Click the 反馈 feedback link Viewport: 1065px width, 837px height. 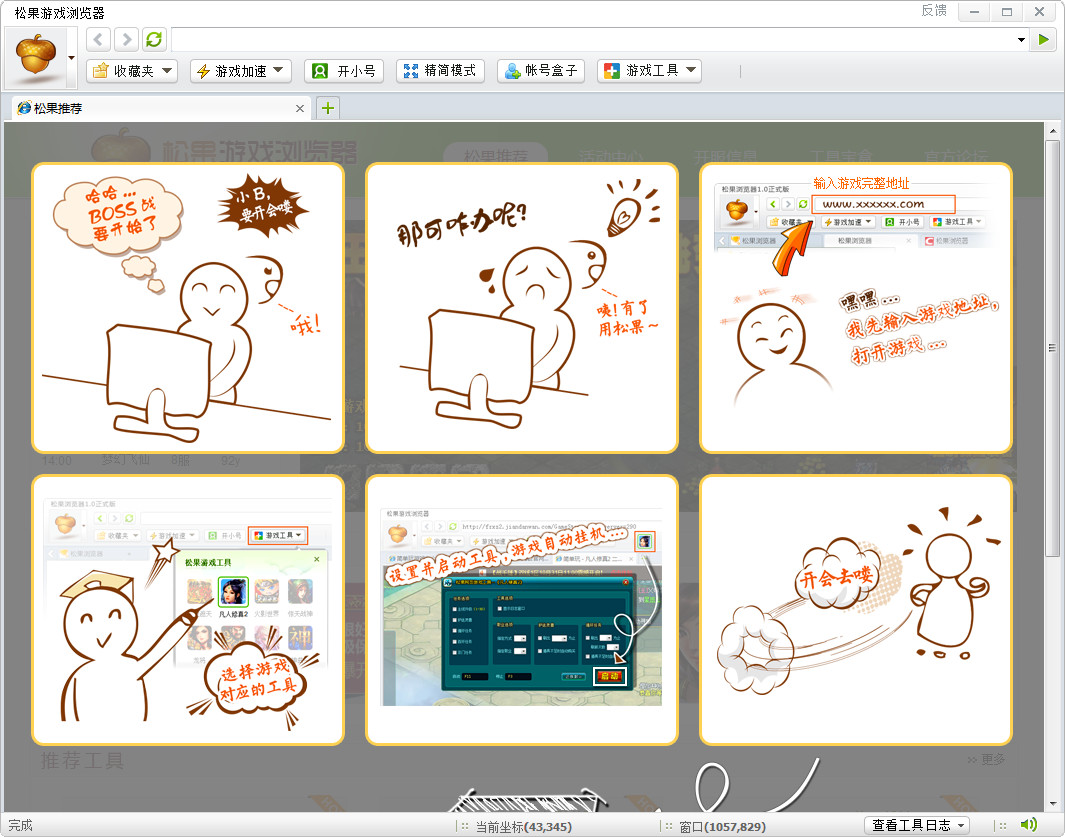pyautogui.click(x=934, y=10)
